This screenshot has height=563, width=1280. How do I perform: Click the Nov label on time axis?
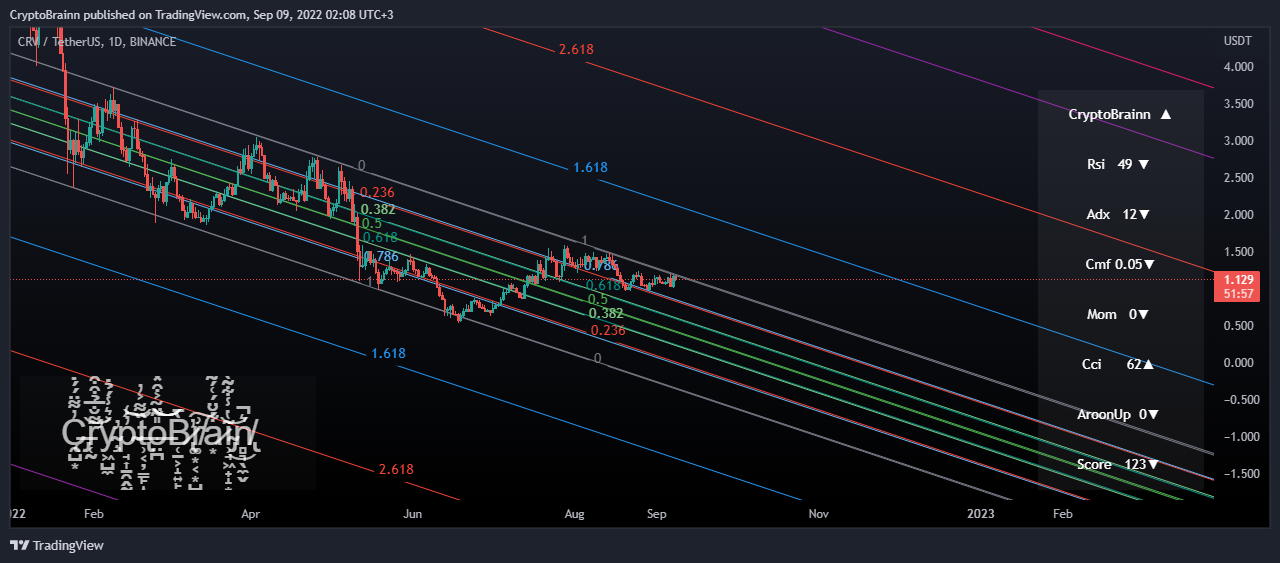tap(818, 513)
